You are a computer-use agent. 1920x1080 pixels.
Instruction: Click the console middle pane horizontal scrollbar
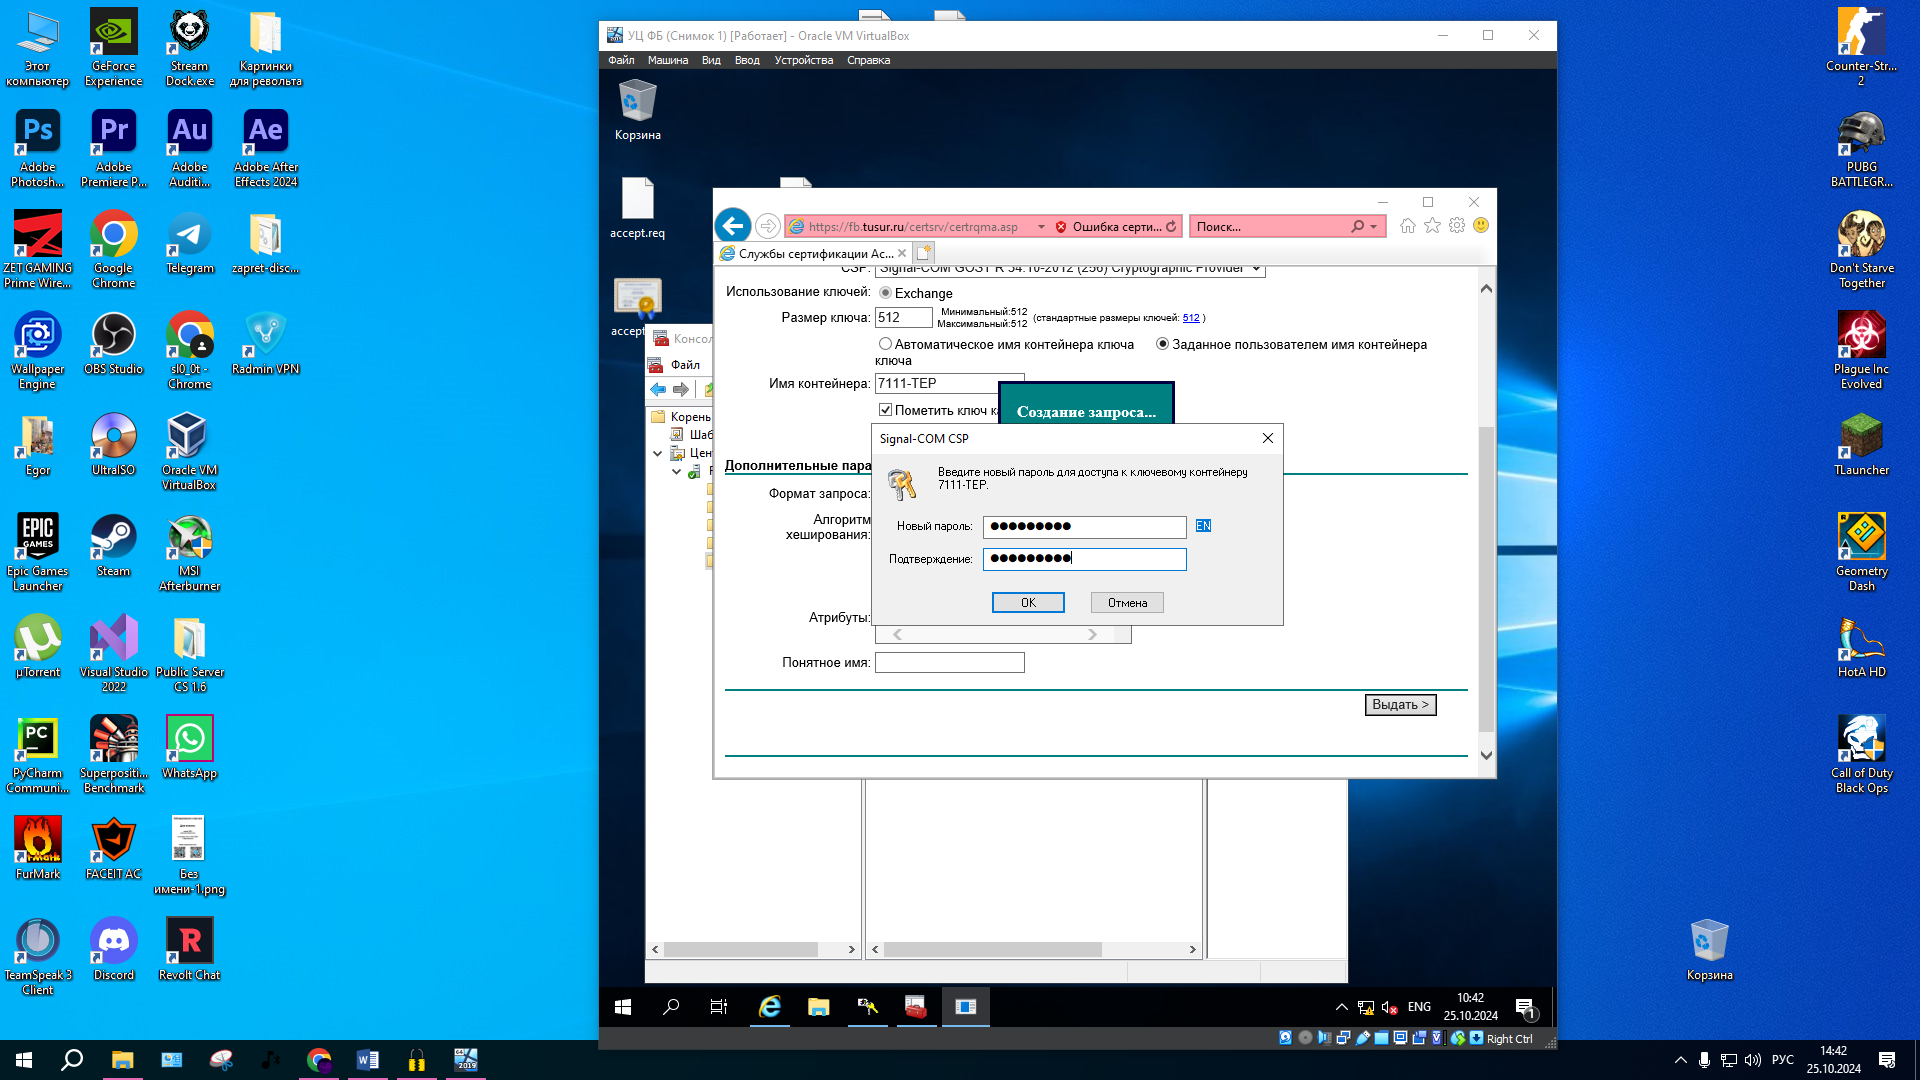point(992,949)
